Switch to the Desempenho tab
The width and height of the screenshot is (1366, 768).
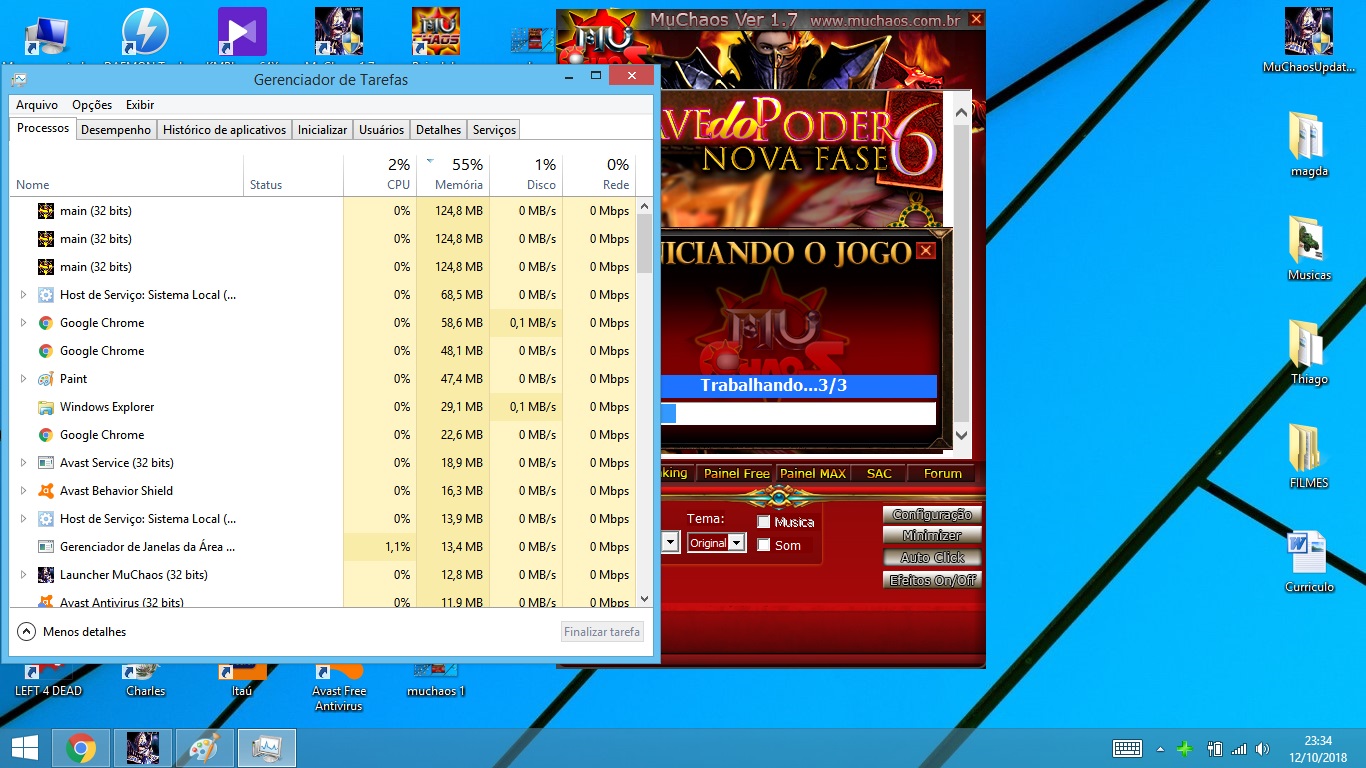click(x=116, y=130)
